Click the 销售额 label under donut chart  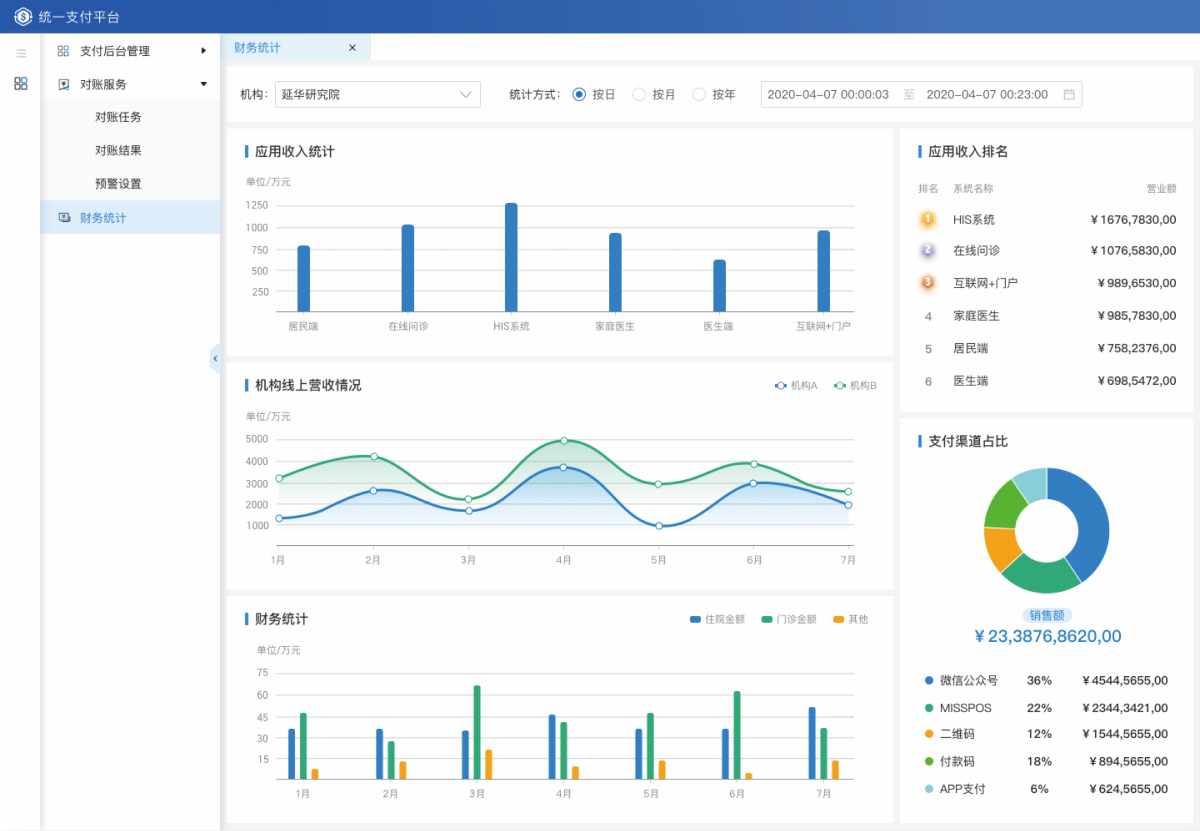[x=1047, y=615]
